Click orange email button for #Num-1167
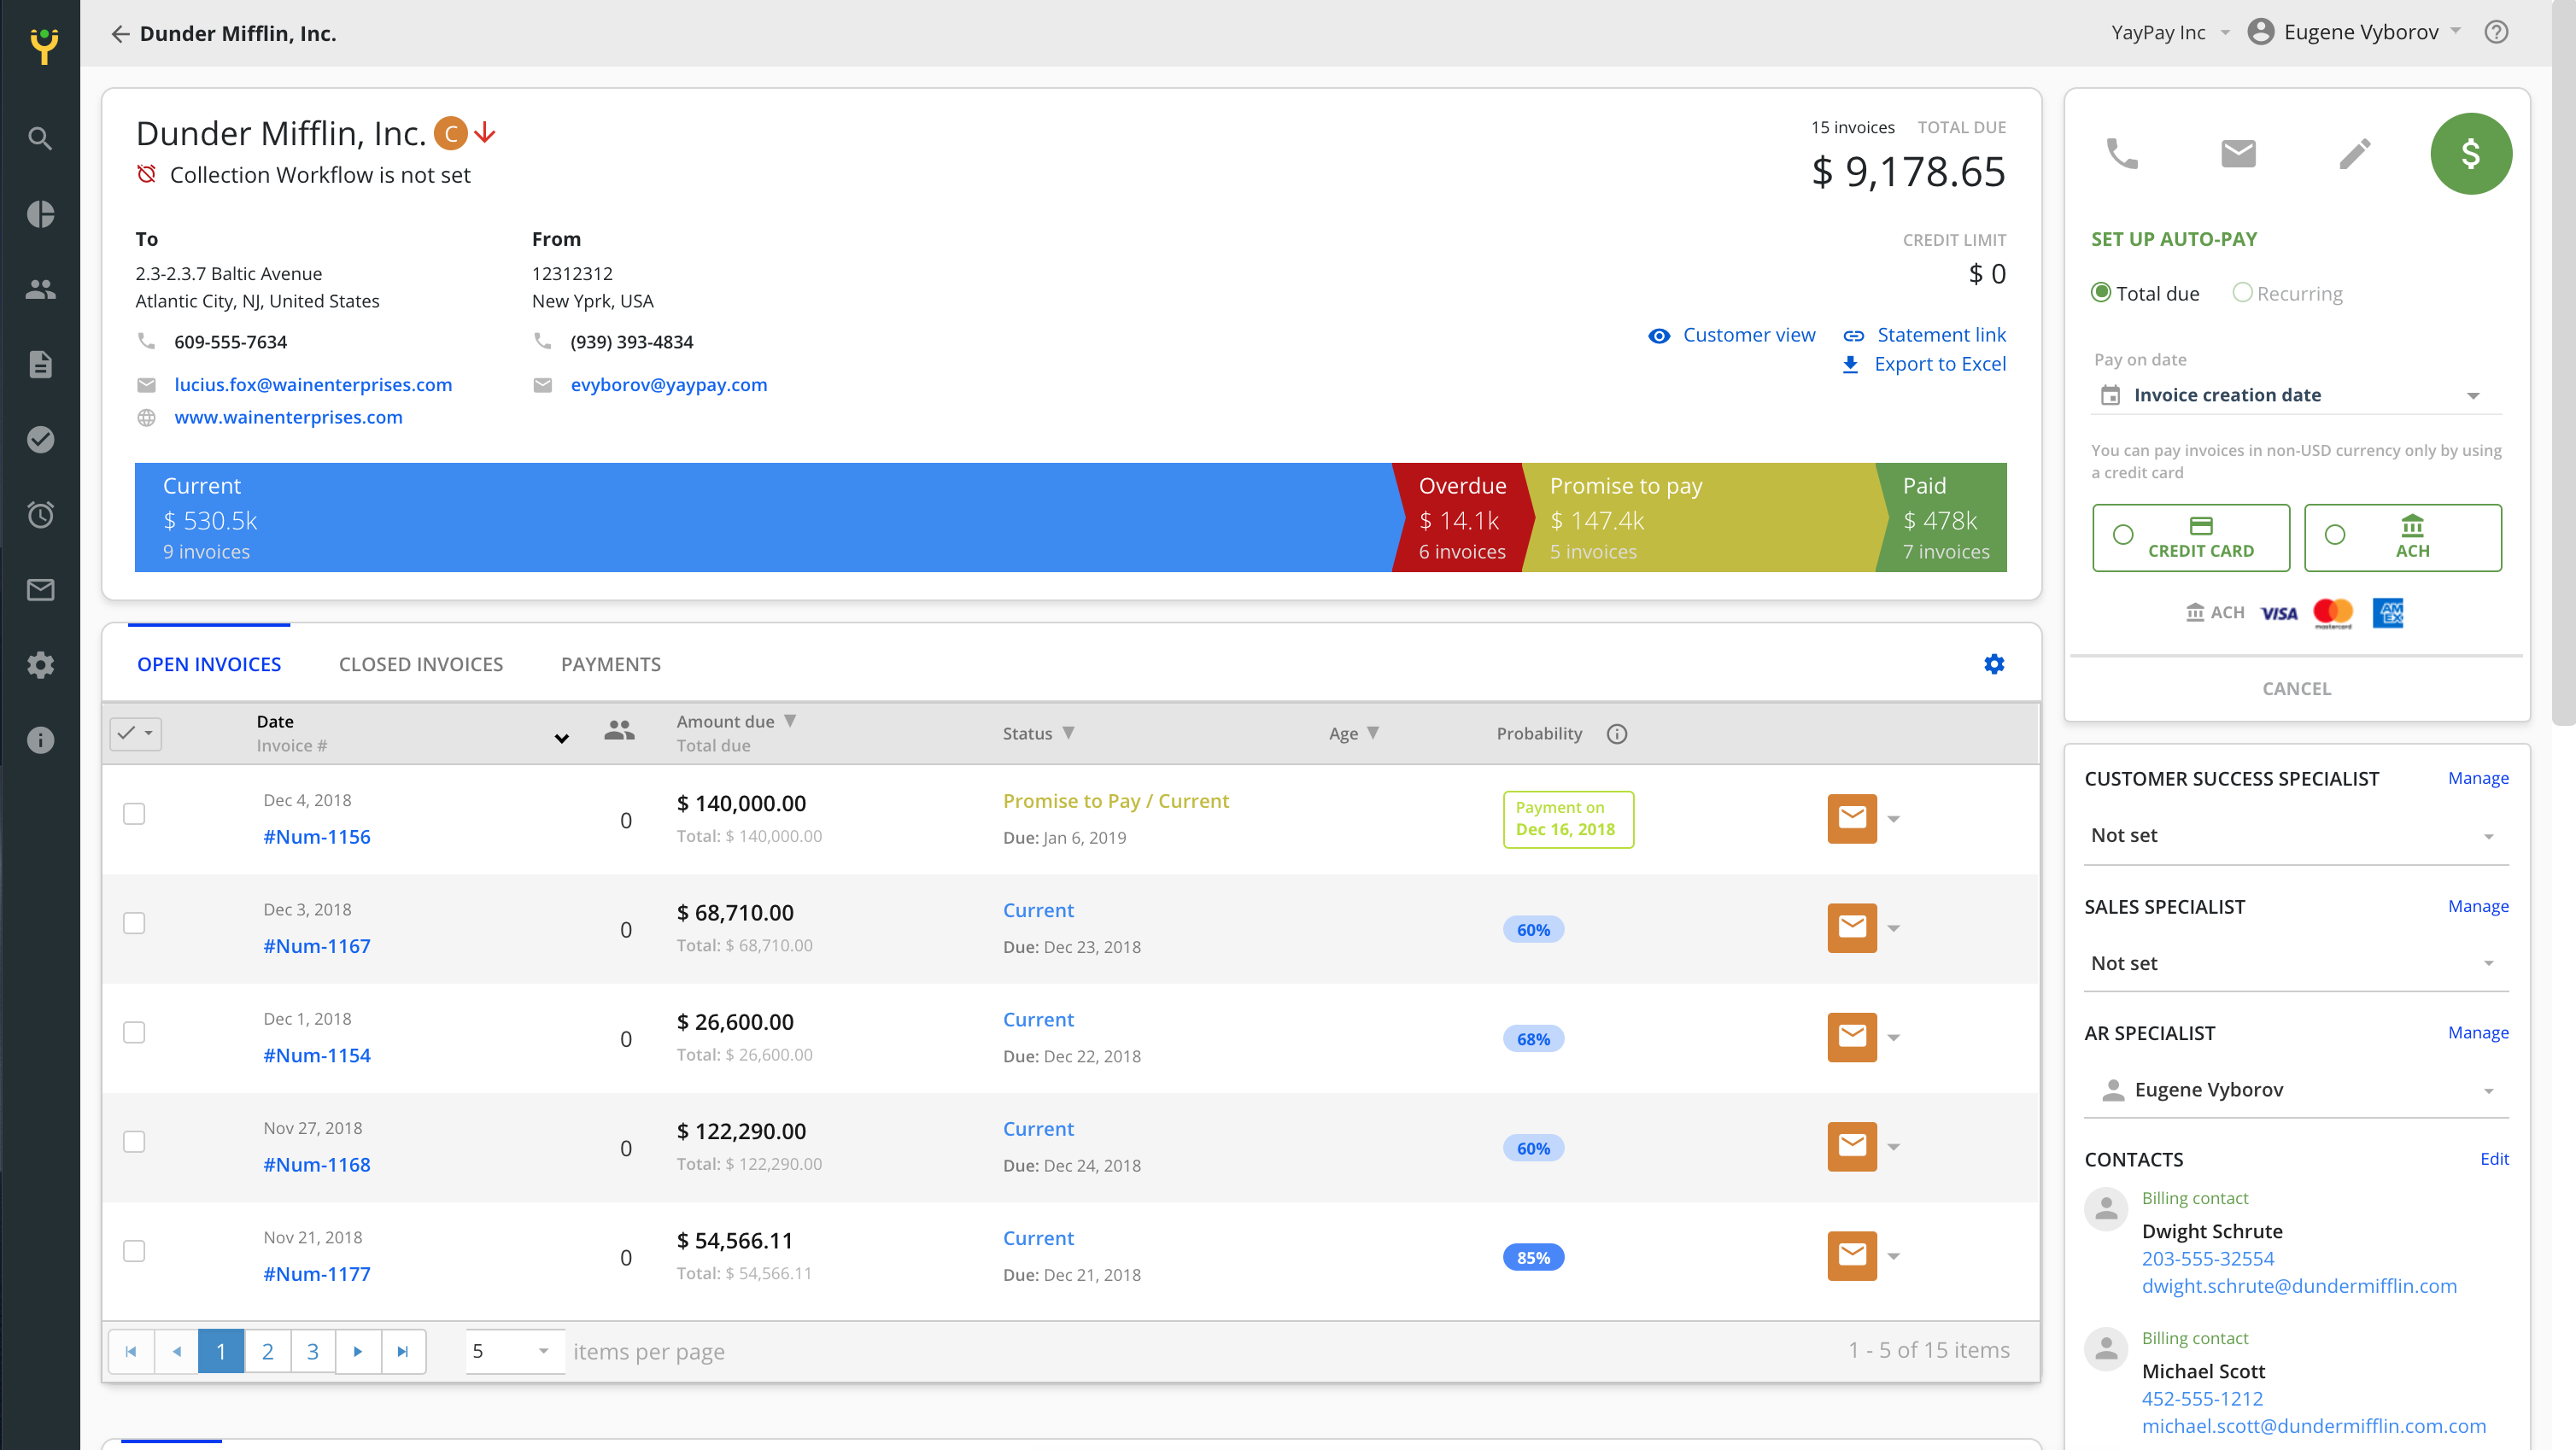Viewport: 2576px width, 1450px height. [1851, 928]
